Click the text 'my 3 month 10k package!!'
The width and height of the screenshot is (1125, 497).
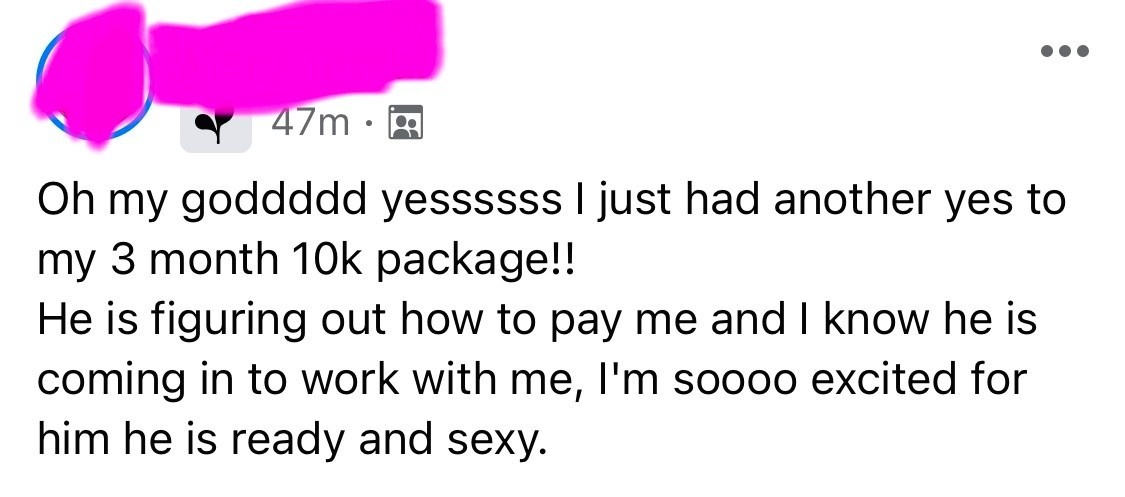coord(306,260)
